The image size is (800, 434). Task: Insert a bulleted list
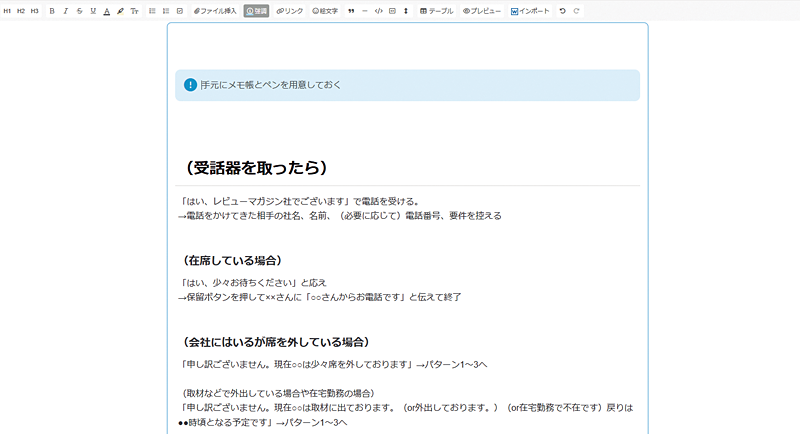tap(152, 11)
